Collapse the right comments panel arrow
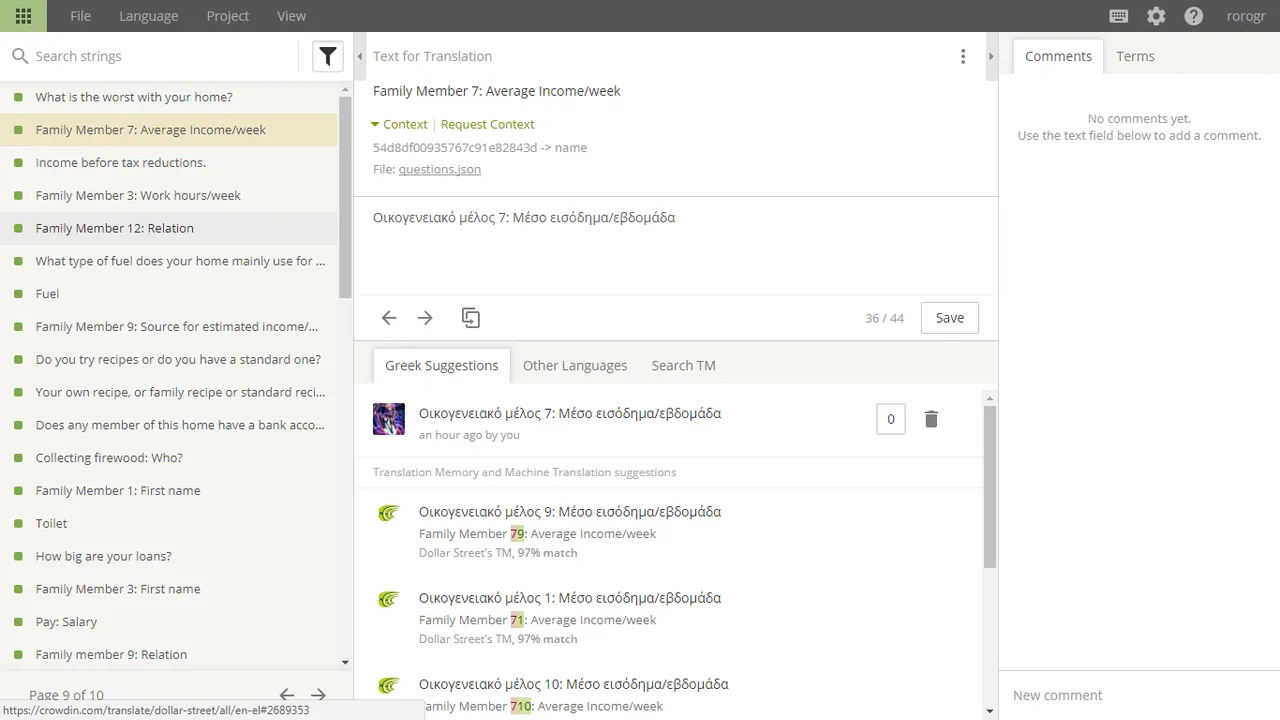The width and height of the screenshot is (1280, 720). tap(991, 56)
